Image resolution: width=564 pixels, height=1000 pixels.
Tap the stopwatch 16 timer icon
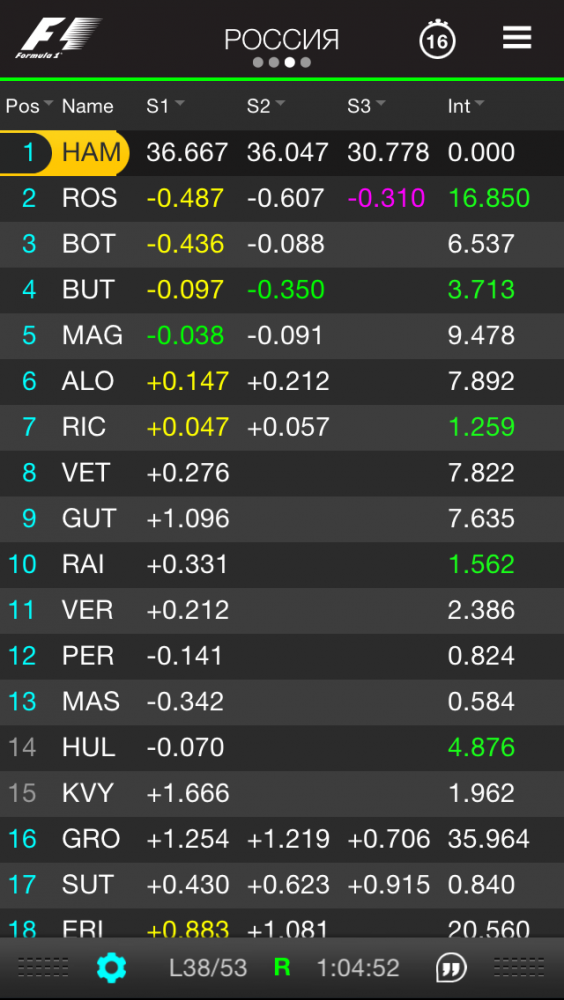437,40
